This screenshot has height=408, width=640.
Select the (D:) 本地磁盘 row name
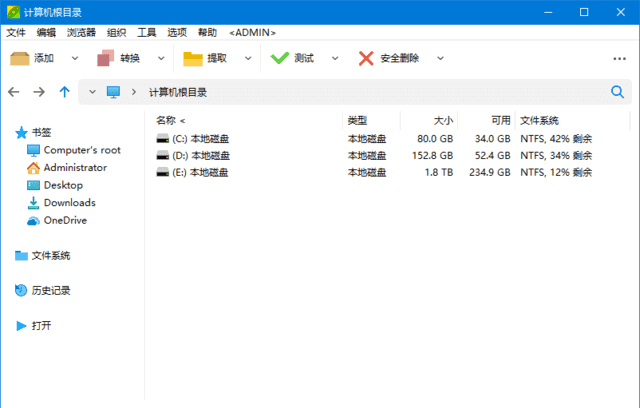(201, 155)
